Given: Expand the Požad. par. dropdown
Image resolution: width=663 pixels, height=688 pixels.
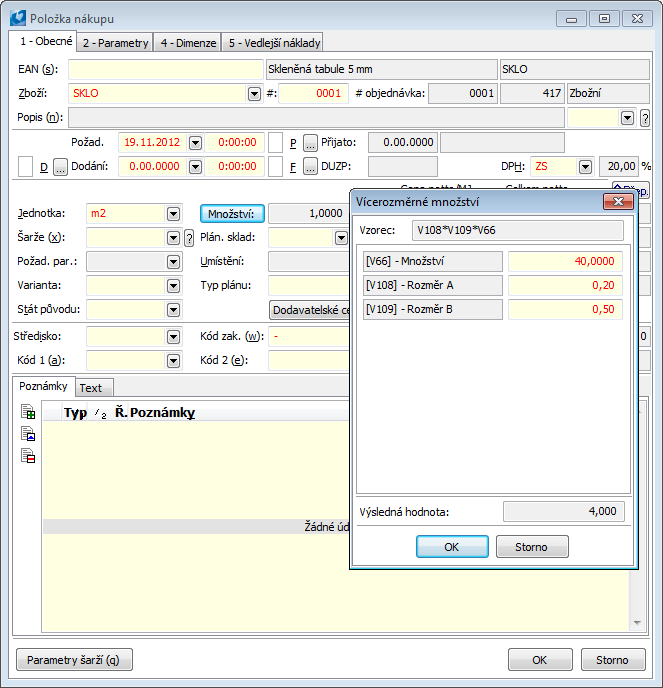Looking at the screenshot, I should [x=173, y=262].
